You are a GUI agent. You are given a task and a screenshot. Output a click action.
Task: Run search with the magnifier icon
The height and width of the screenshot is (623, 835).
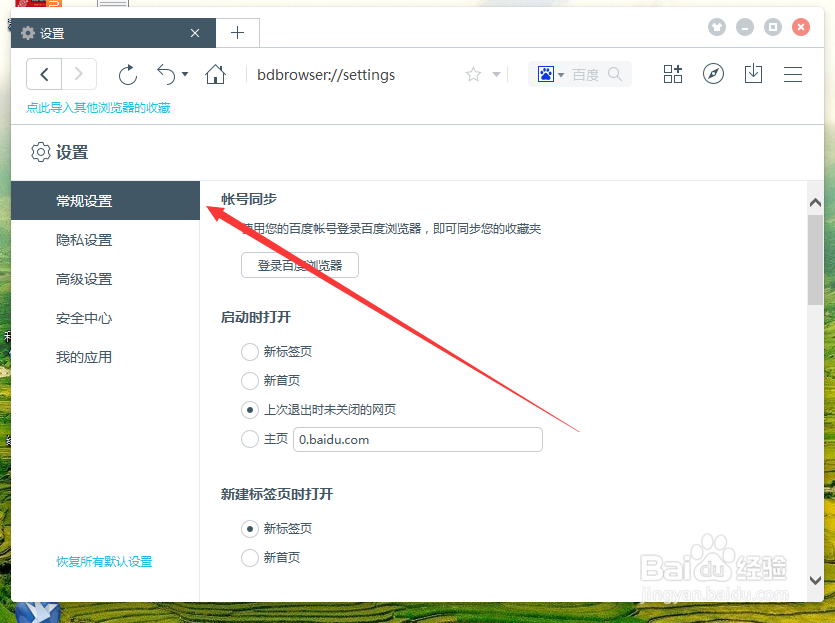click(615, 74)
